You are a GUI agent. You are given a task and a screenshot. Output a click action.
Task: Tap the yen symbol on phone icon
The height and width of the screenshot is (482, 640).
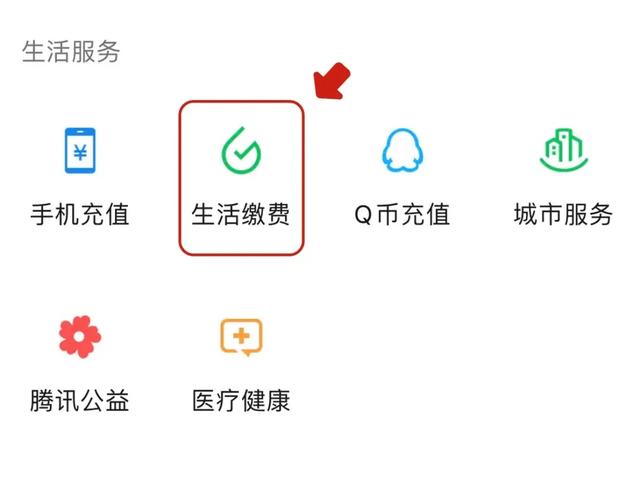(x=80, y=153)
